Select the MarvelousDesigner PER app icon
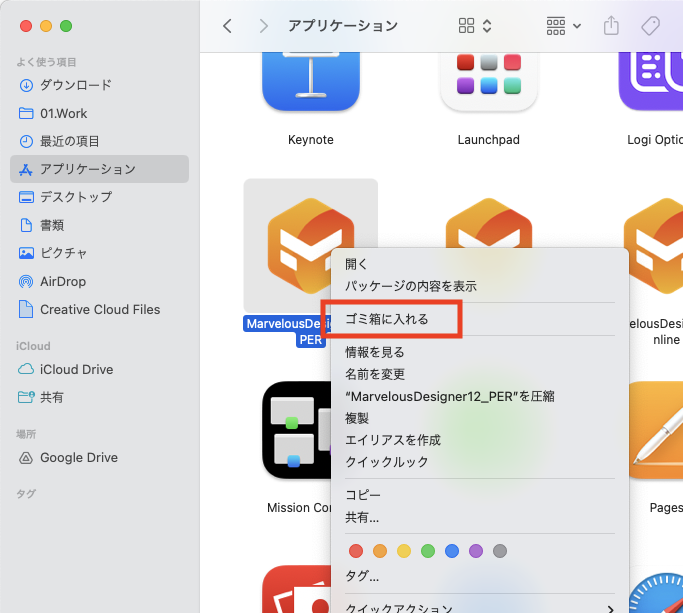This screenshot has height=613, width=683. pyautogui.click(x=301, y=246)
